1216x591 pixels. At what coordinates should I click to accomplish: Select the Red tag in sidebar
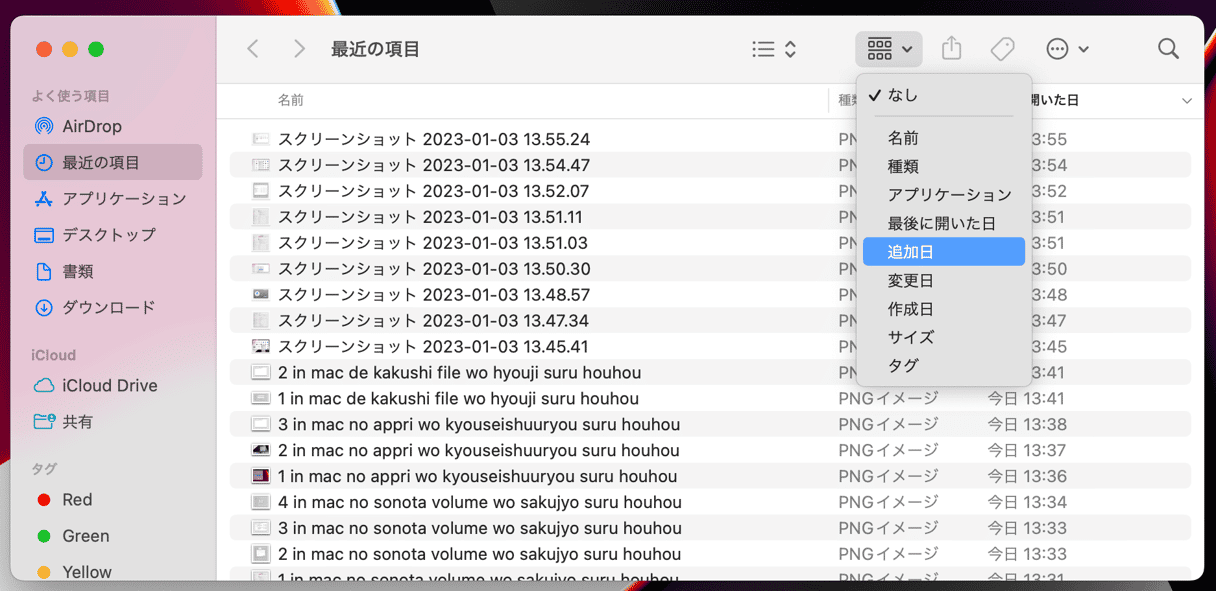click(x=77, y=499)
